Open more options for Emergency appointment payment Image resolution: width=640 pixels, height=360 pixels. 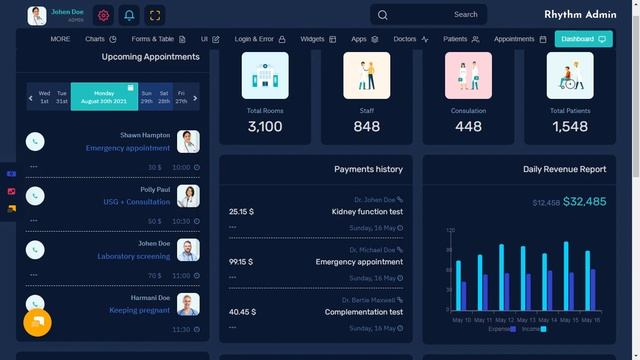click(233, 277)
